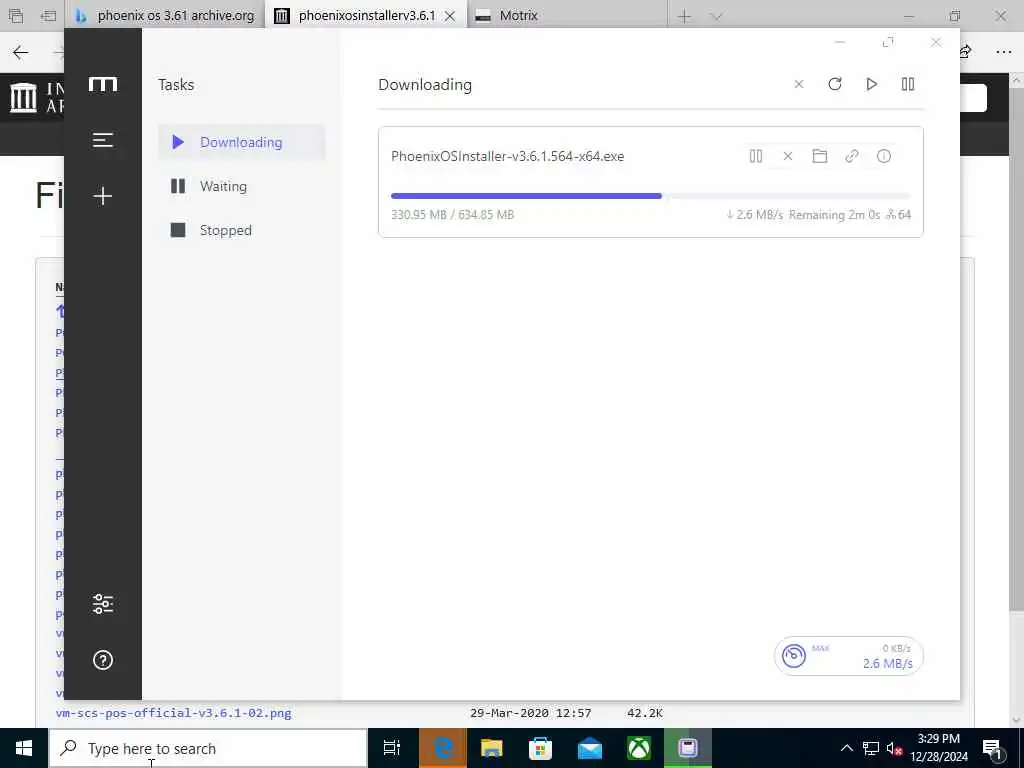This screenshot has width=1024, height=768.
Task: Switch to phoenix os 3.61 archive.org tab
Action: 165,16
